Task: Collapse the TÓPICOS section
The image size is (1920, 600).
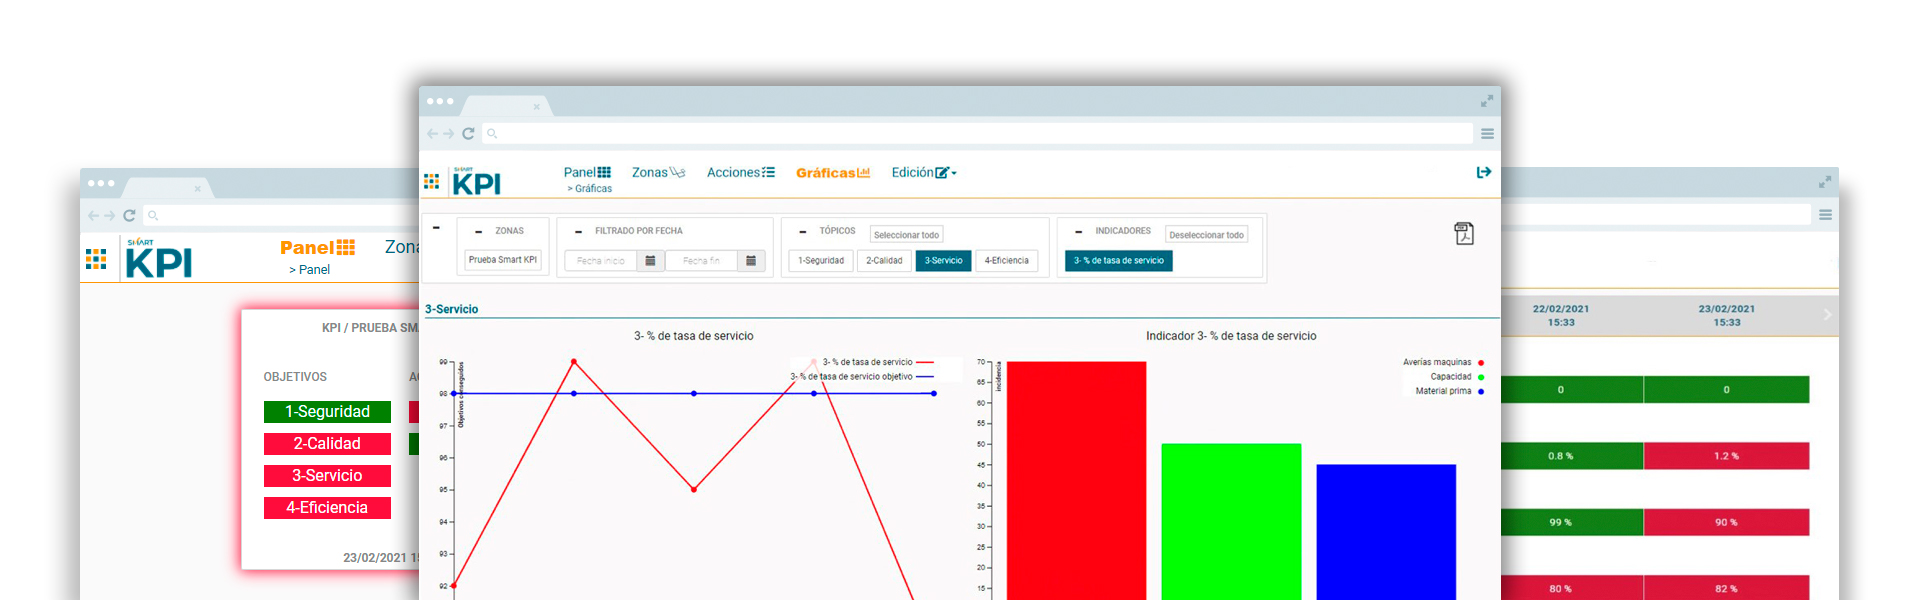Action: tap(802, 231)
